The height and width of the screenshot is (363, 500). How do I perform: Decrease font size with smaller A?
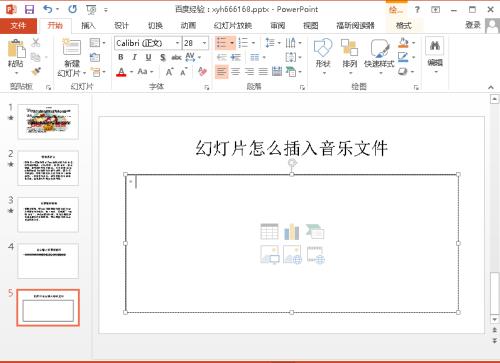183,72
